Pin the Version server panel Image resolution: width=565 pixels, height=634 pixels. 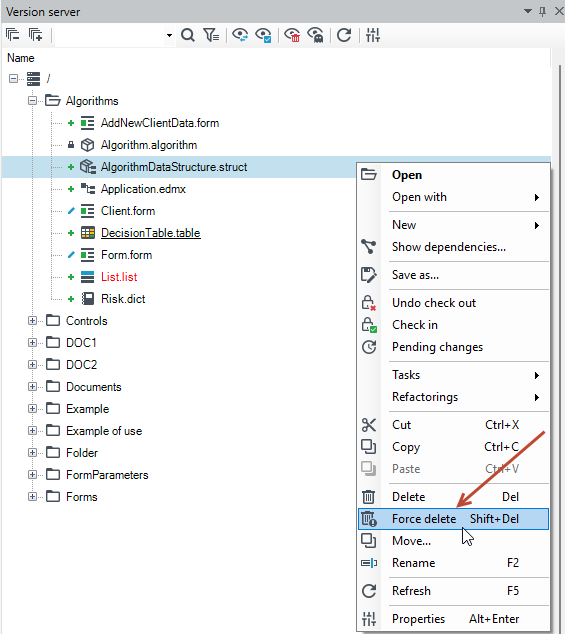(542, 11)
